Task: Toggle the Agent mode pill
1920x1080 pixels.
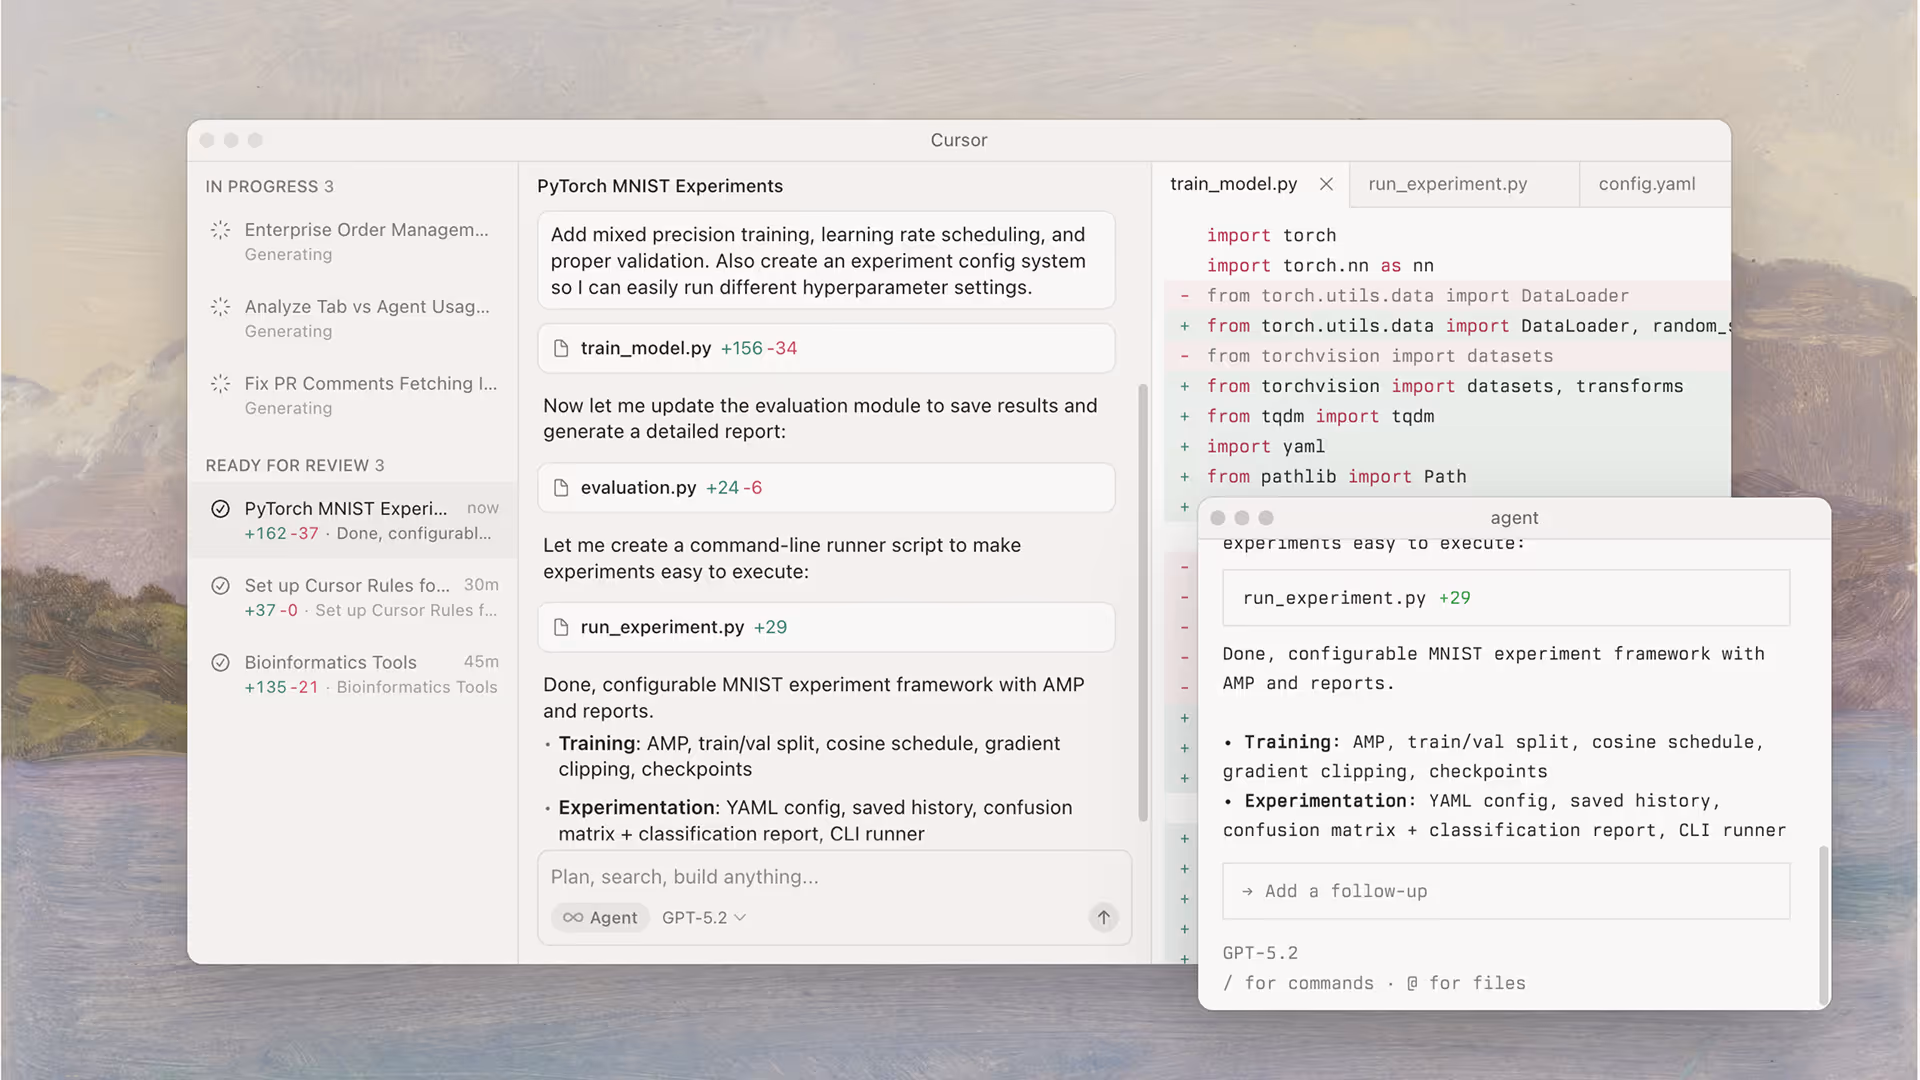Action: [600, 917]
